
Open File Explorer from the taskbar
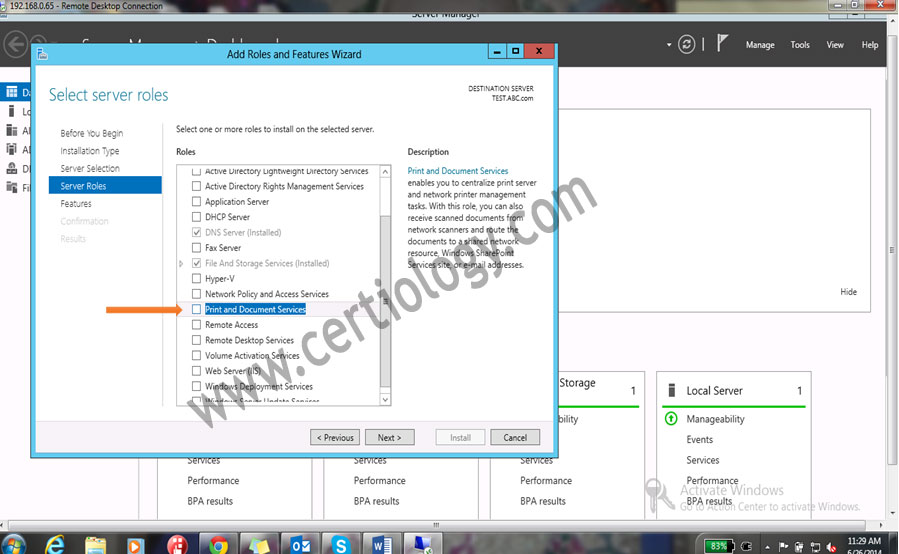tap(96, 545)
